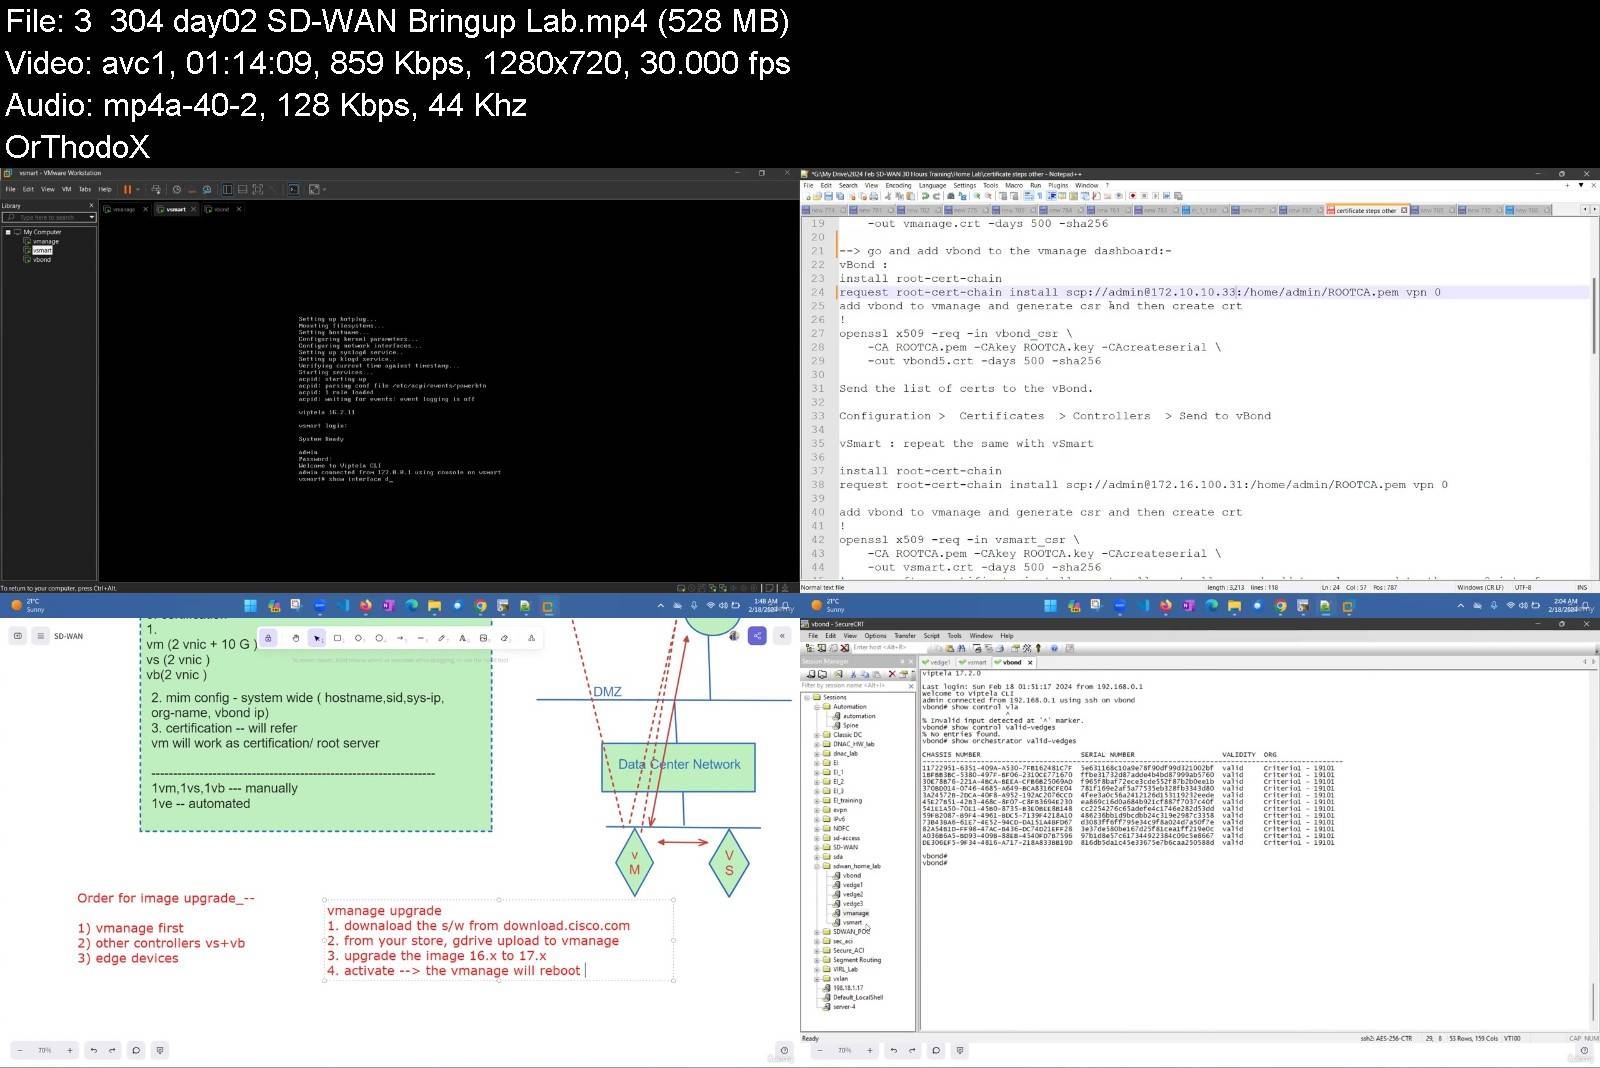
Task: Click purple share button in whiteboard
Action: [757, 636]
